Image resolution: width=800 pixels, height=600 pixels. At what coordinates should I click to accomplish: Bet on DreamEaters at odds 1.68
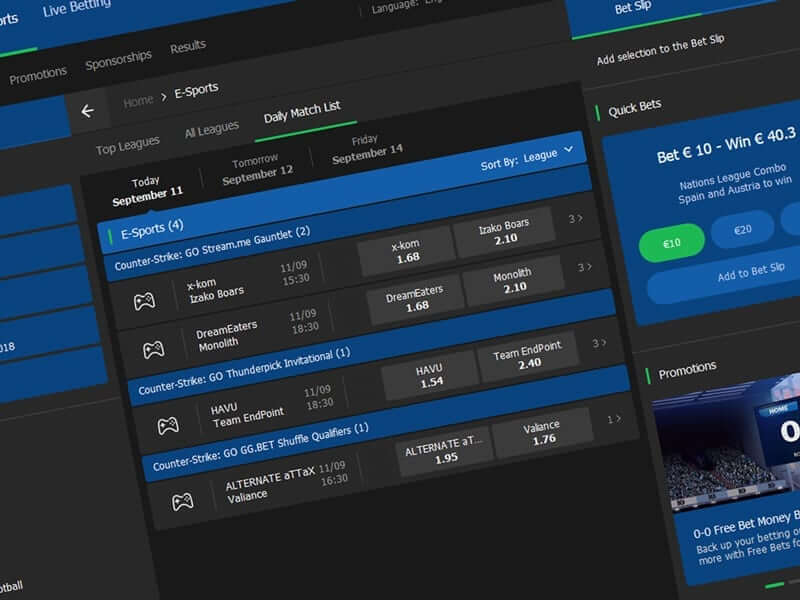416,299
